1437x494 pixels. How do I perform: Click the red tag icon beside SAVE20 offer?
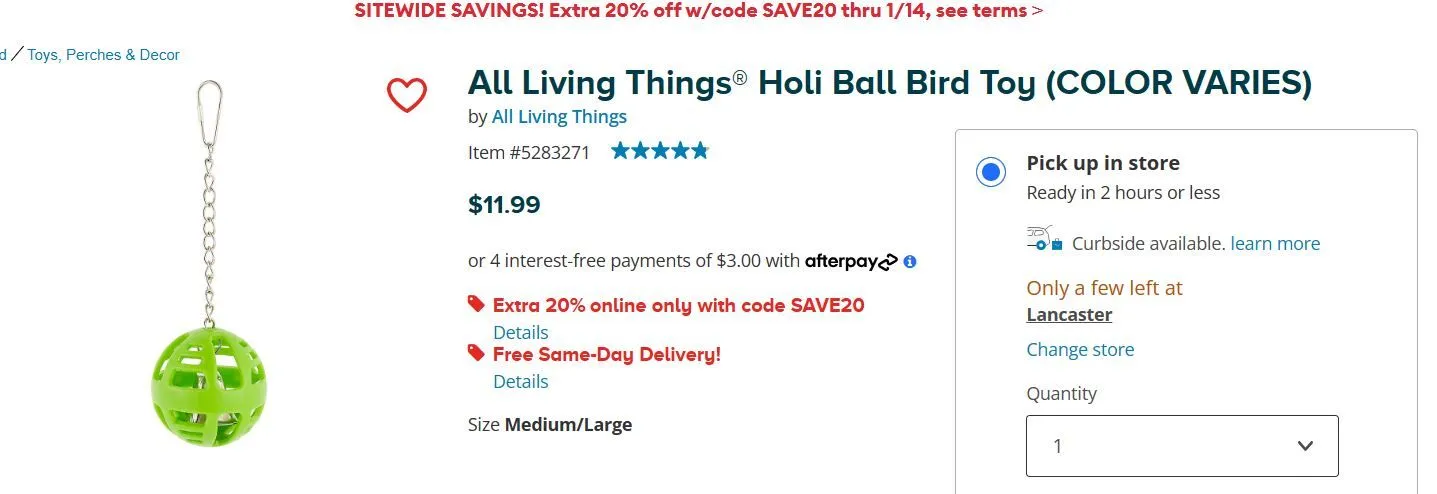(476, 304)
